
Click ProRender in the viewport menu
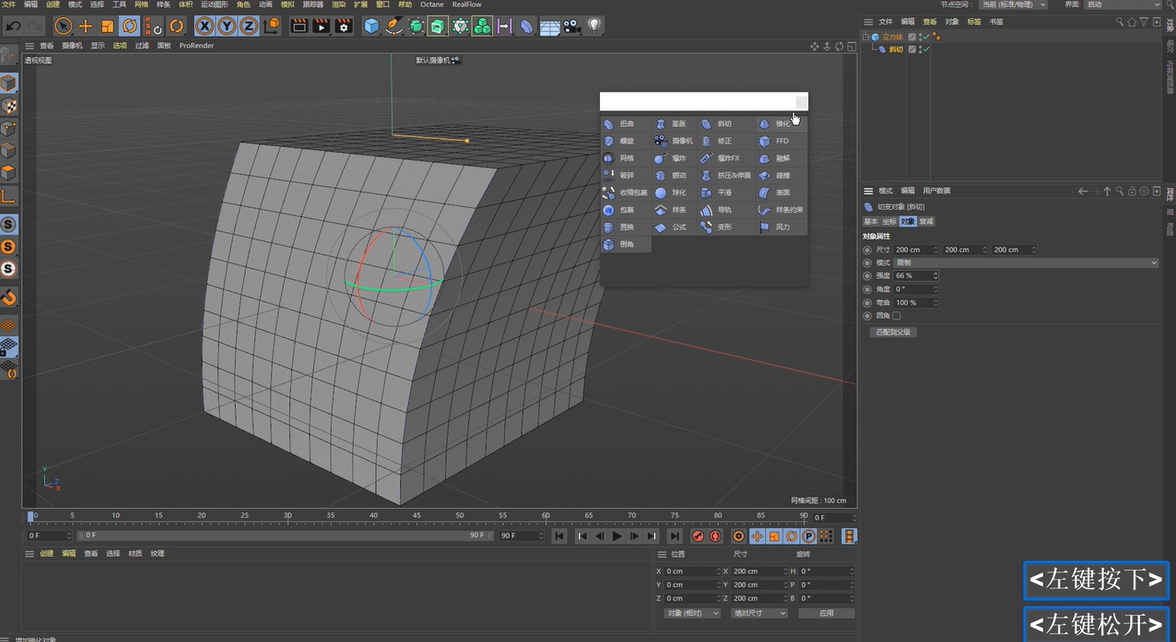pos(196,46)
